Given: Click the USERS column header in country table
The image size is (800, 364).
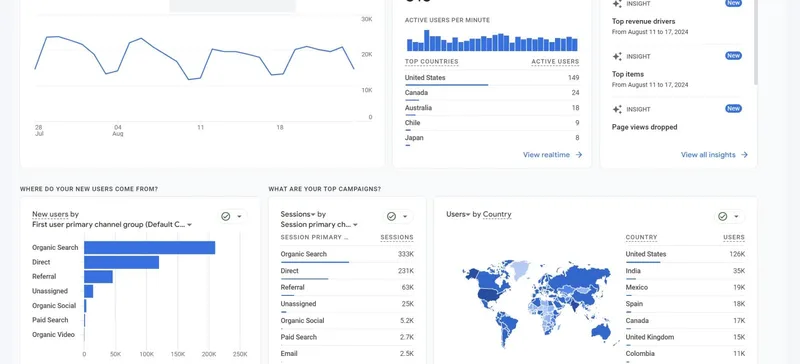Looking at the screenshot, I should point(734,237).
